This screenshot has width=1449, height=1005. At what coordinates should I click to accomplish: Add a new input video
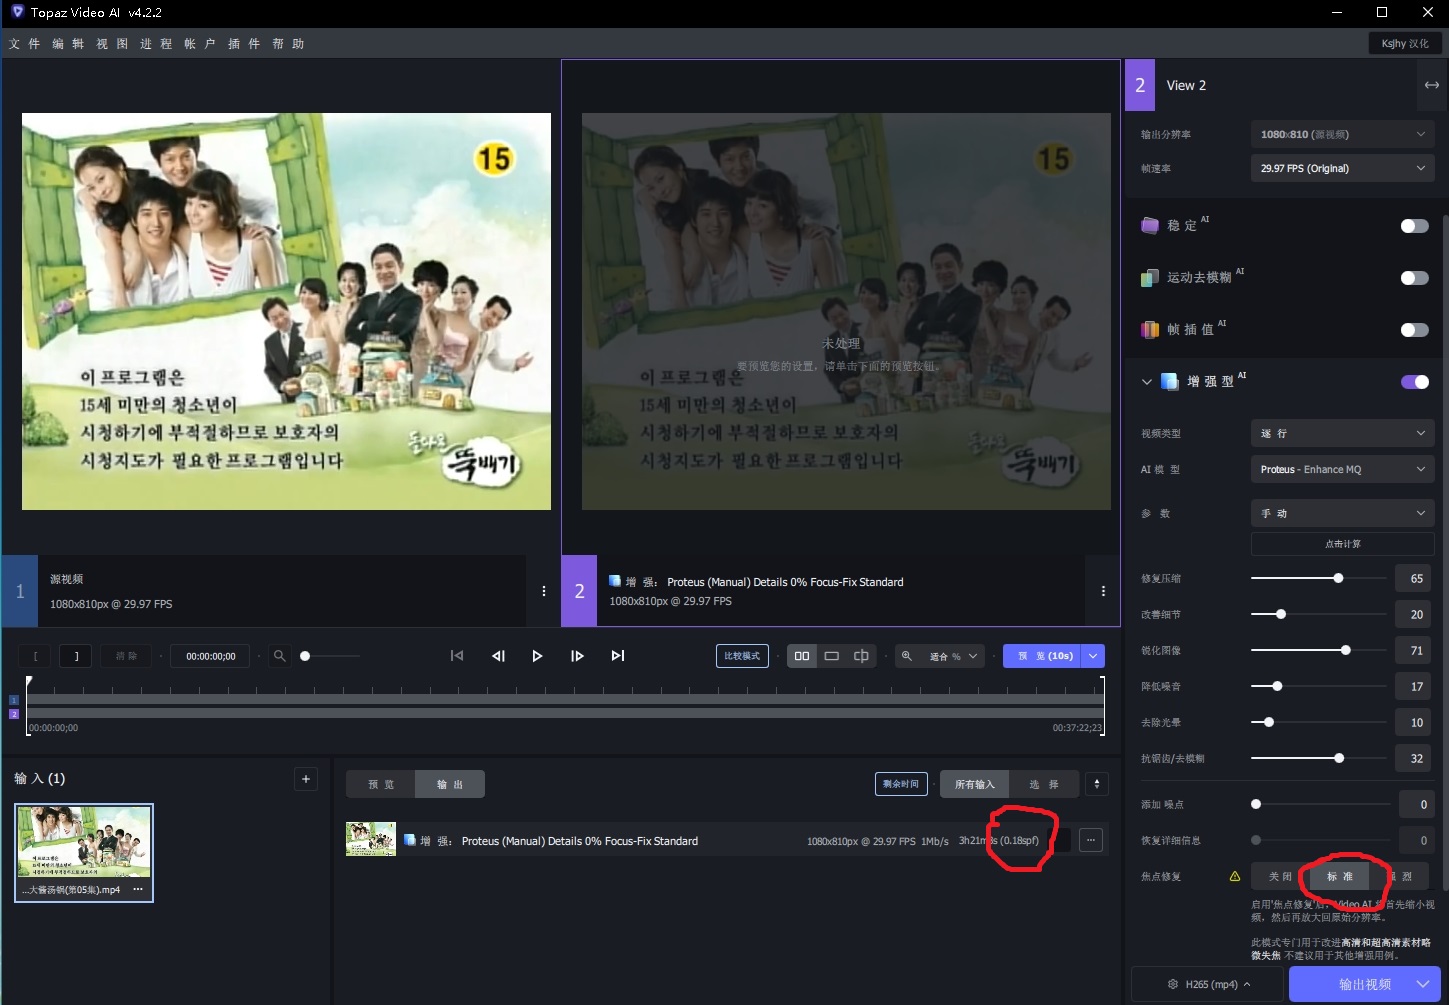[x=306, y=779]
